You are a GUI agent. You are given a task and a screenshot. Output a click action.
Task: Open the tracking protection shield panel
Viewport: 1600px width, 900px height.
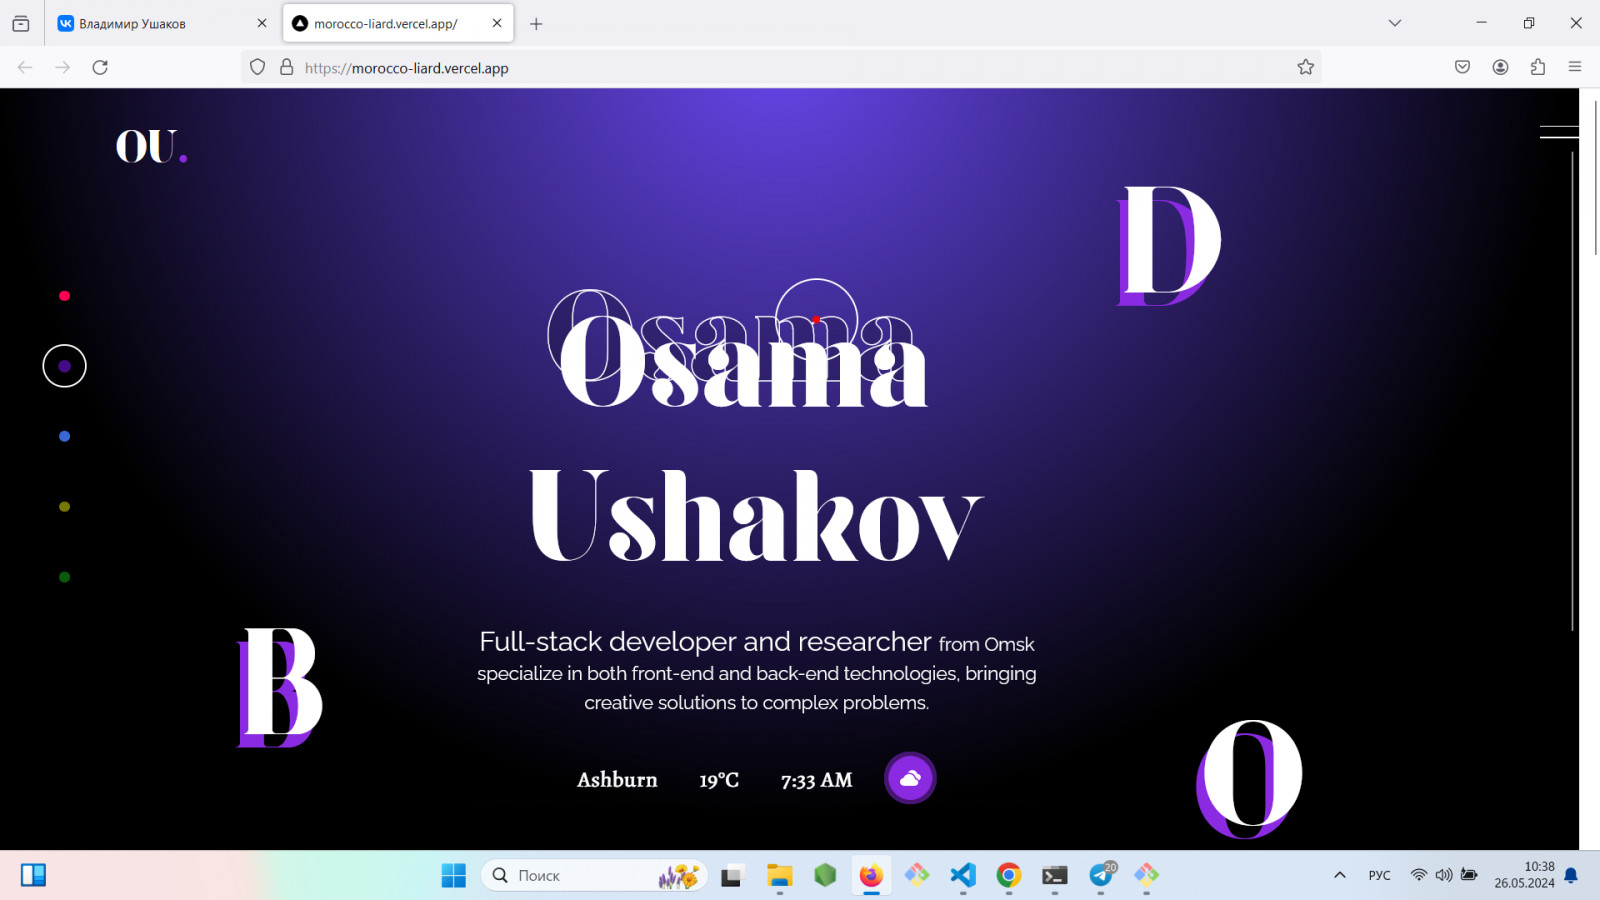click(x=258, y=67)
